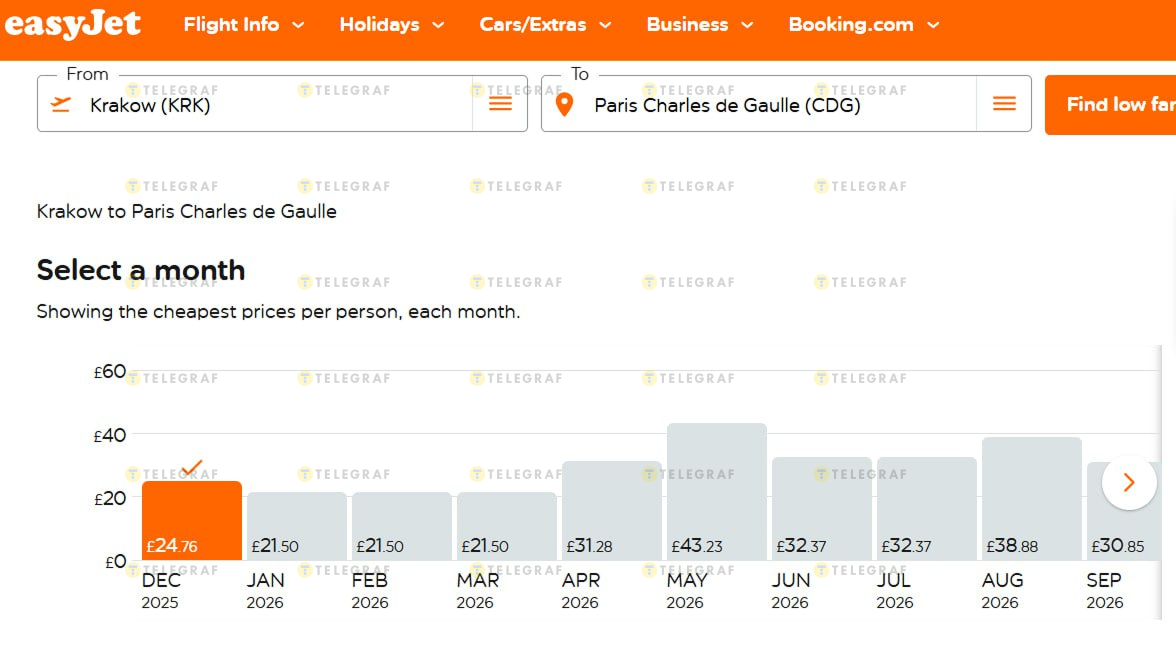Click the airplane icon in From field
Screen dimensions: 1176x660
[61, 104]
